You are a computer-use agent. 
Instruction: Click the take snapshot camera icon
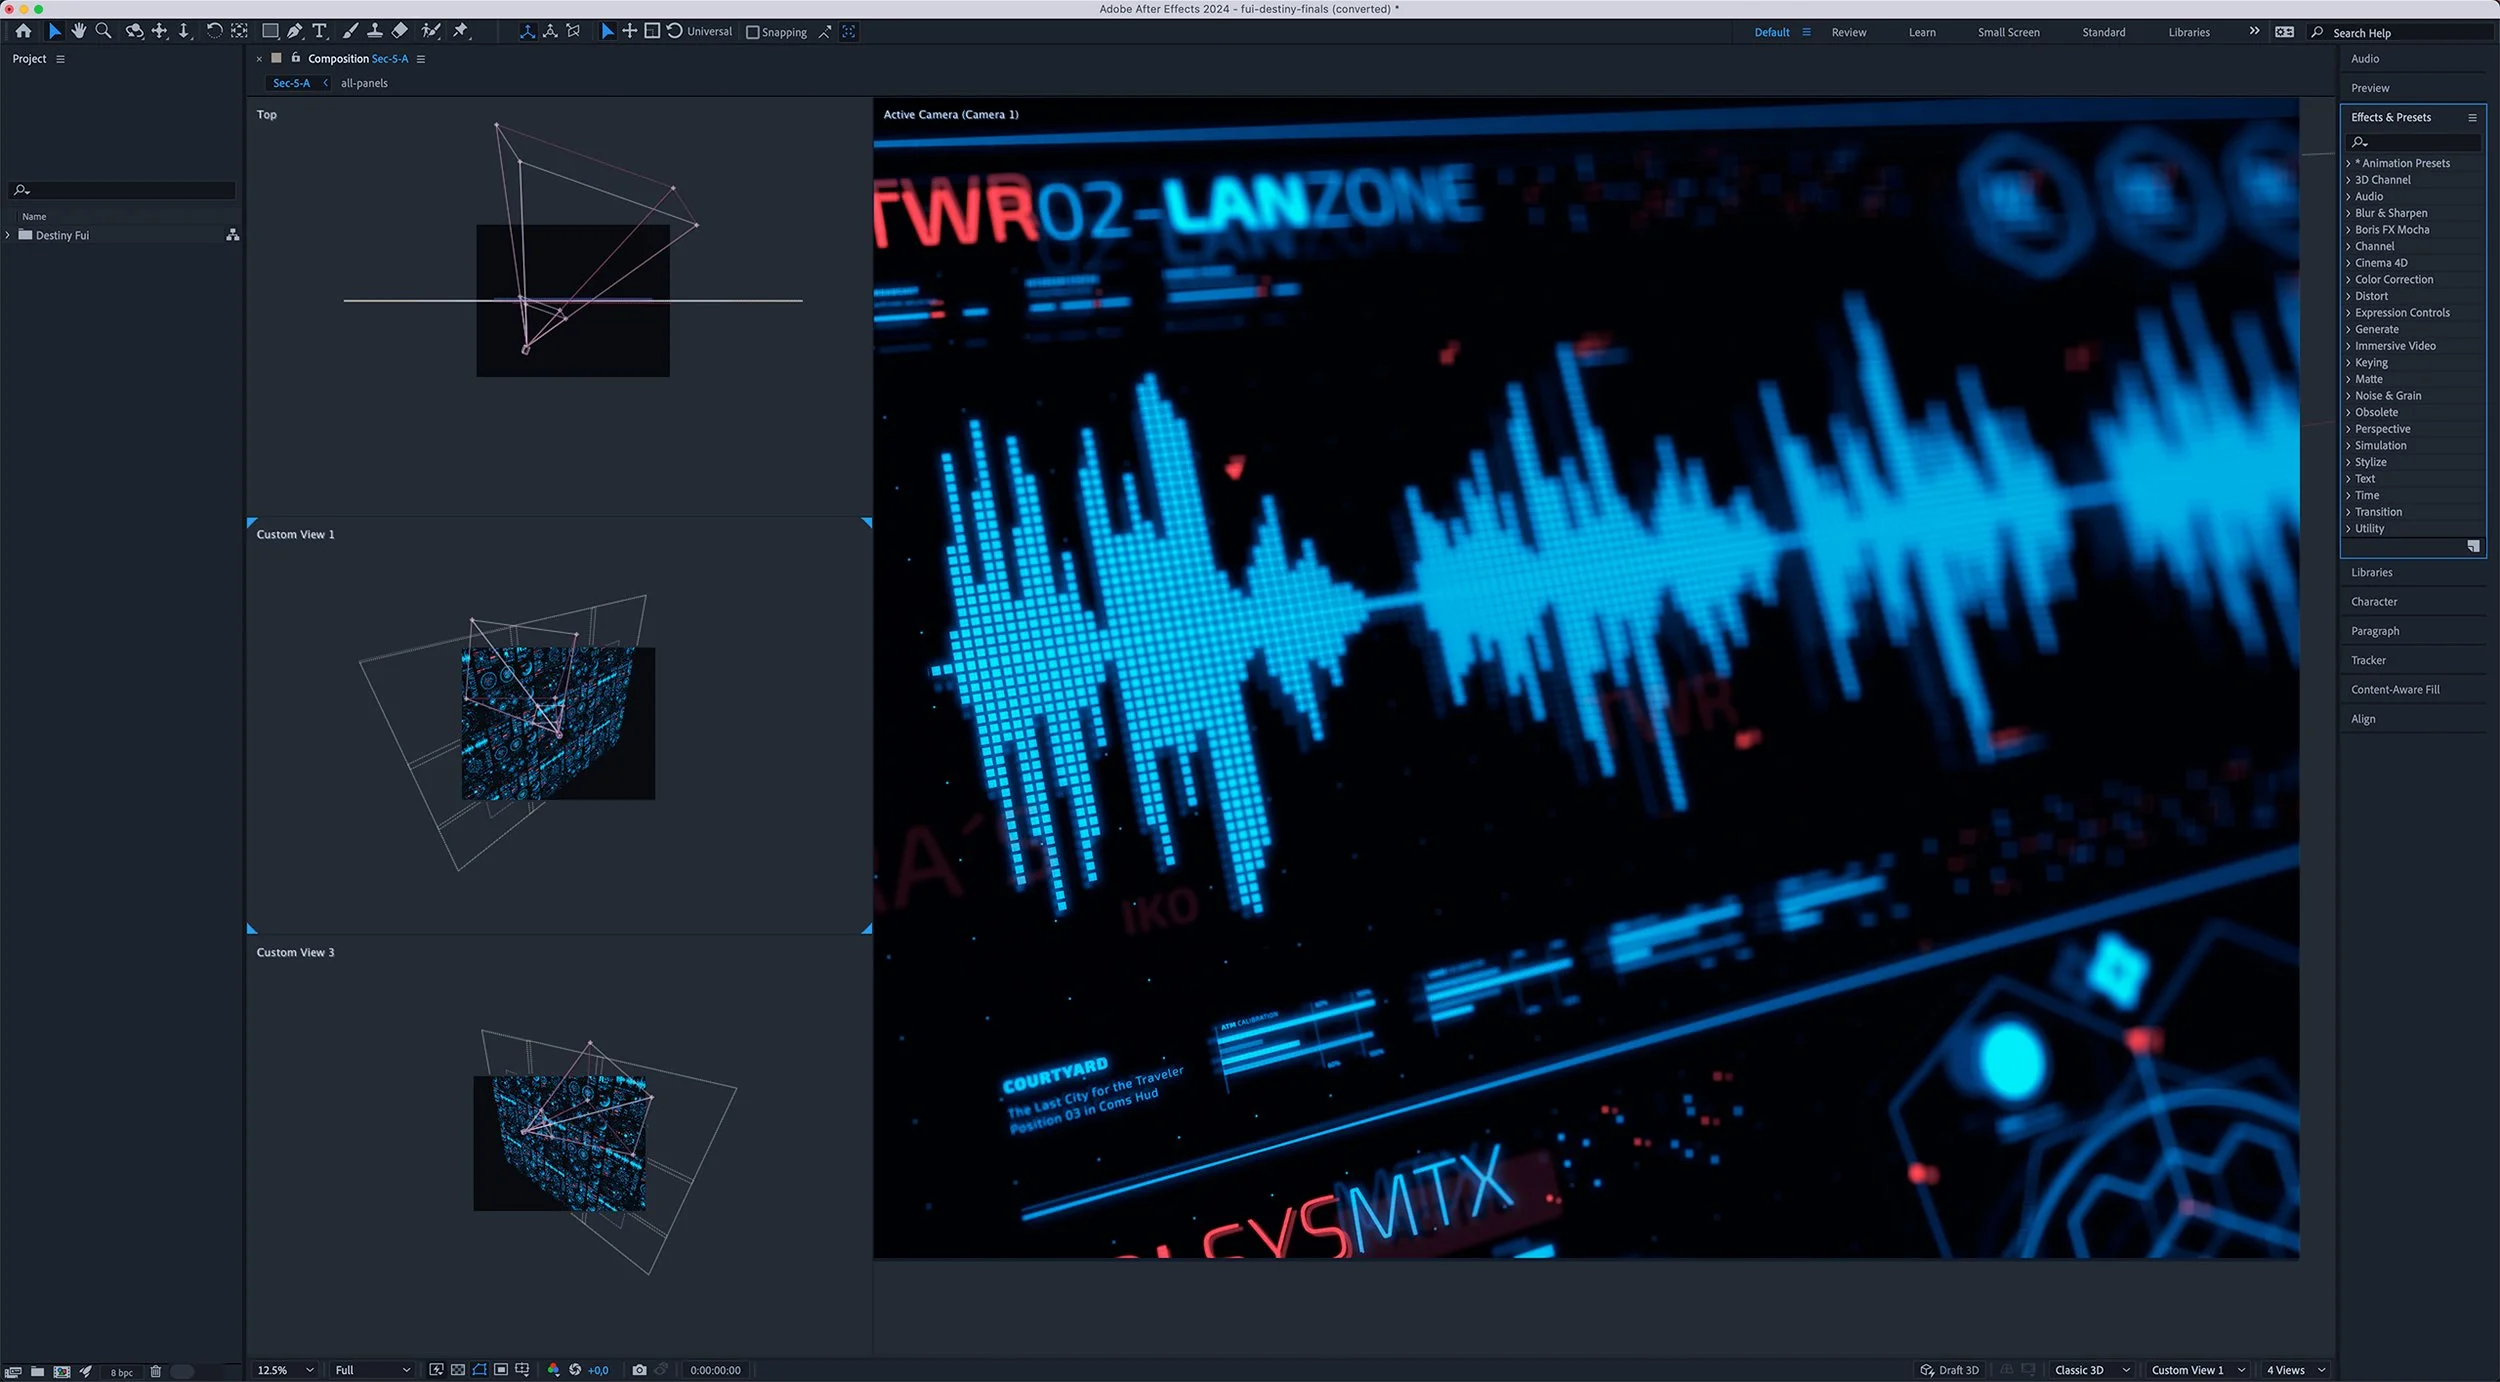coord(640,1370)
